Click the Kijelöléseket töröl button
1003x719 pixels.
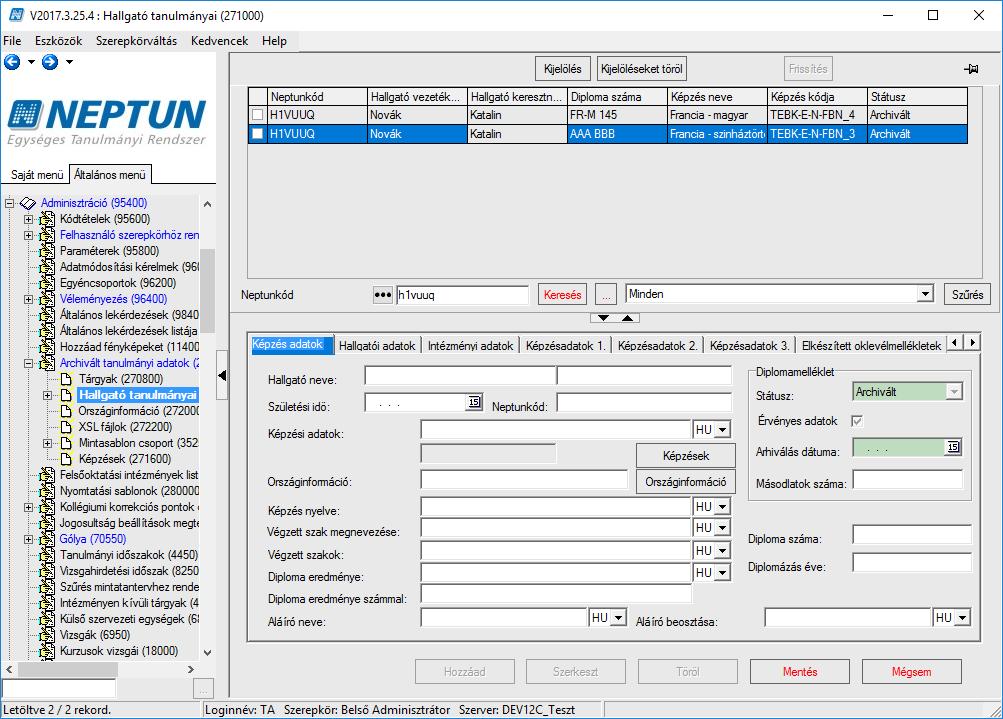642,69
